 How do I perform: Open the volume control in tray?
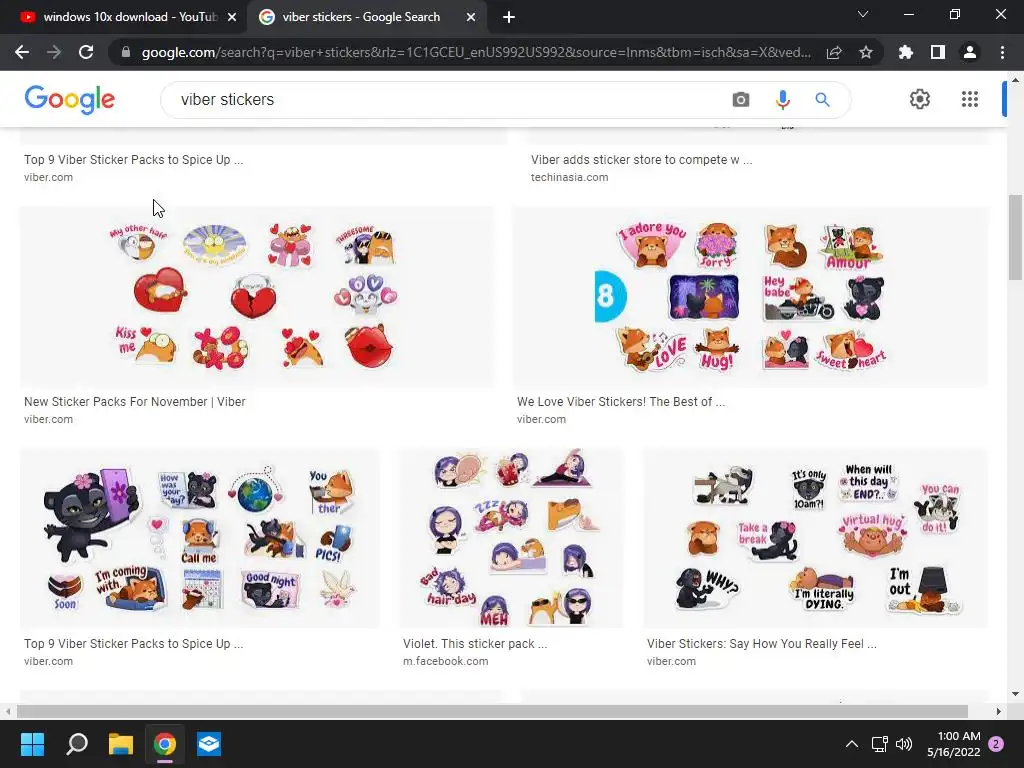[x=904, y=744]
